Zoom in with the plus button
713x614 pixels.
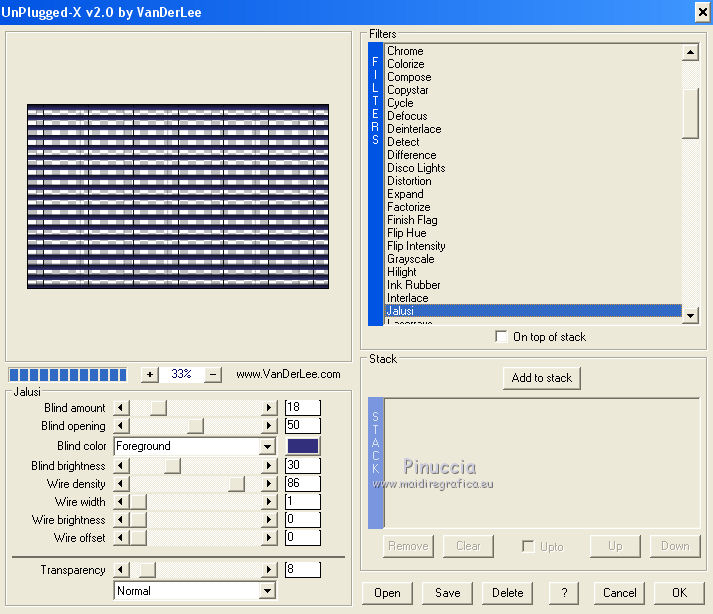[150, 374]
